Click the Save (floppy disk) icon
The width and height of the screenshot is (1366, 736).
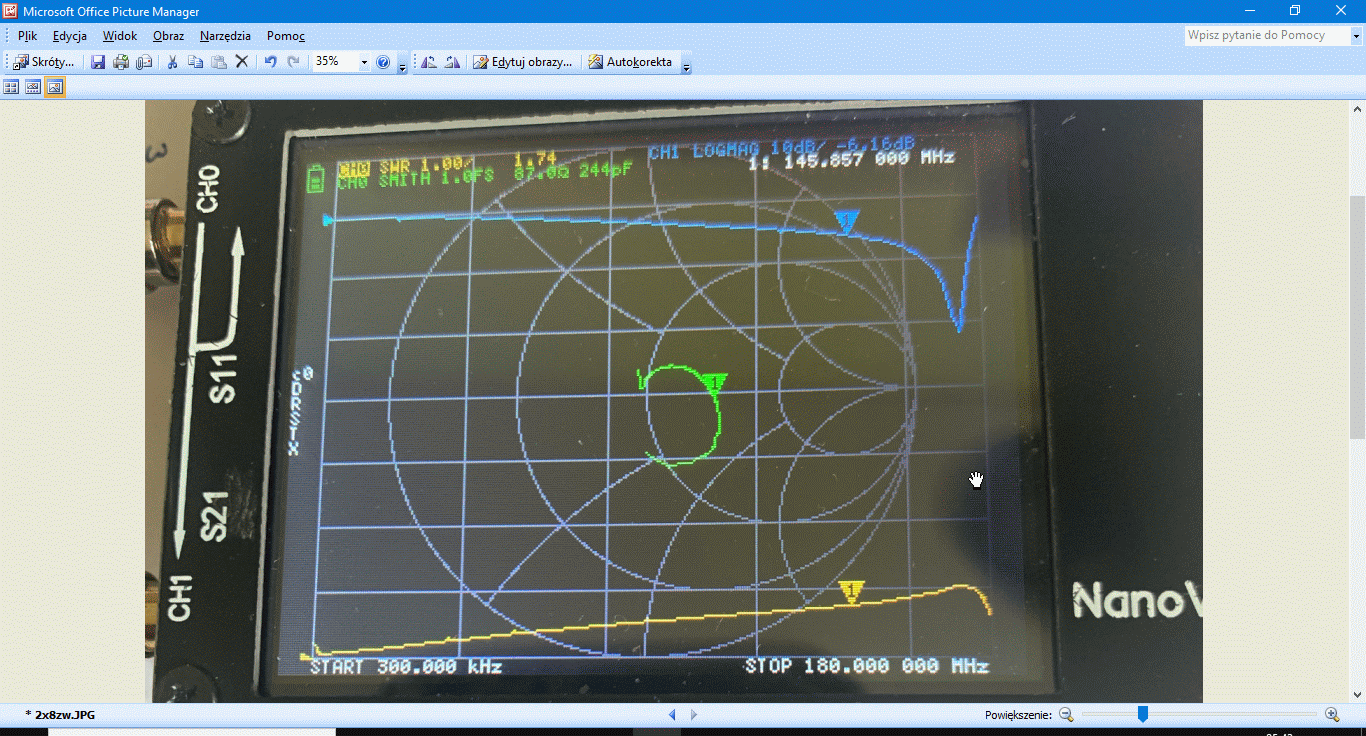(98, 62)
